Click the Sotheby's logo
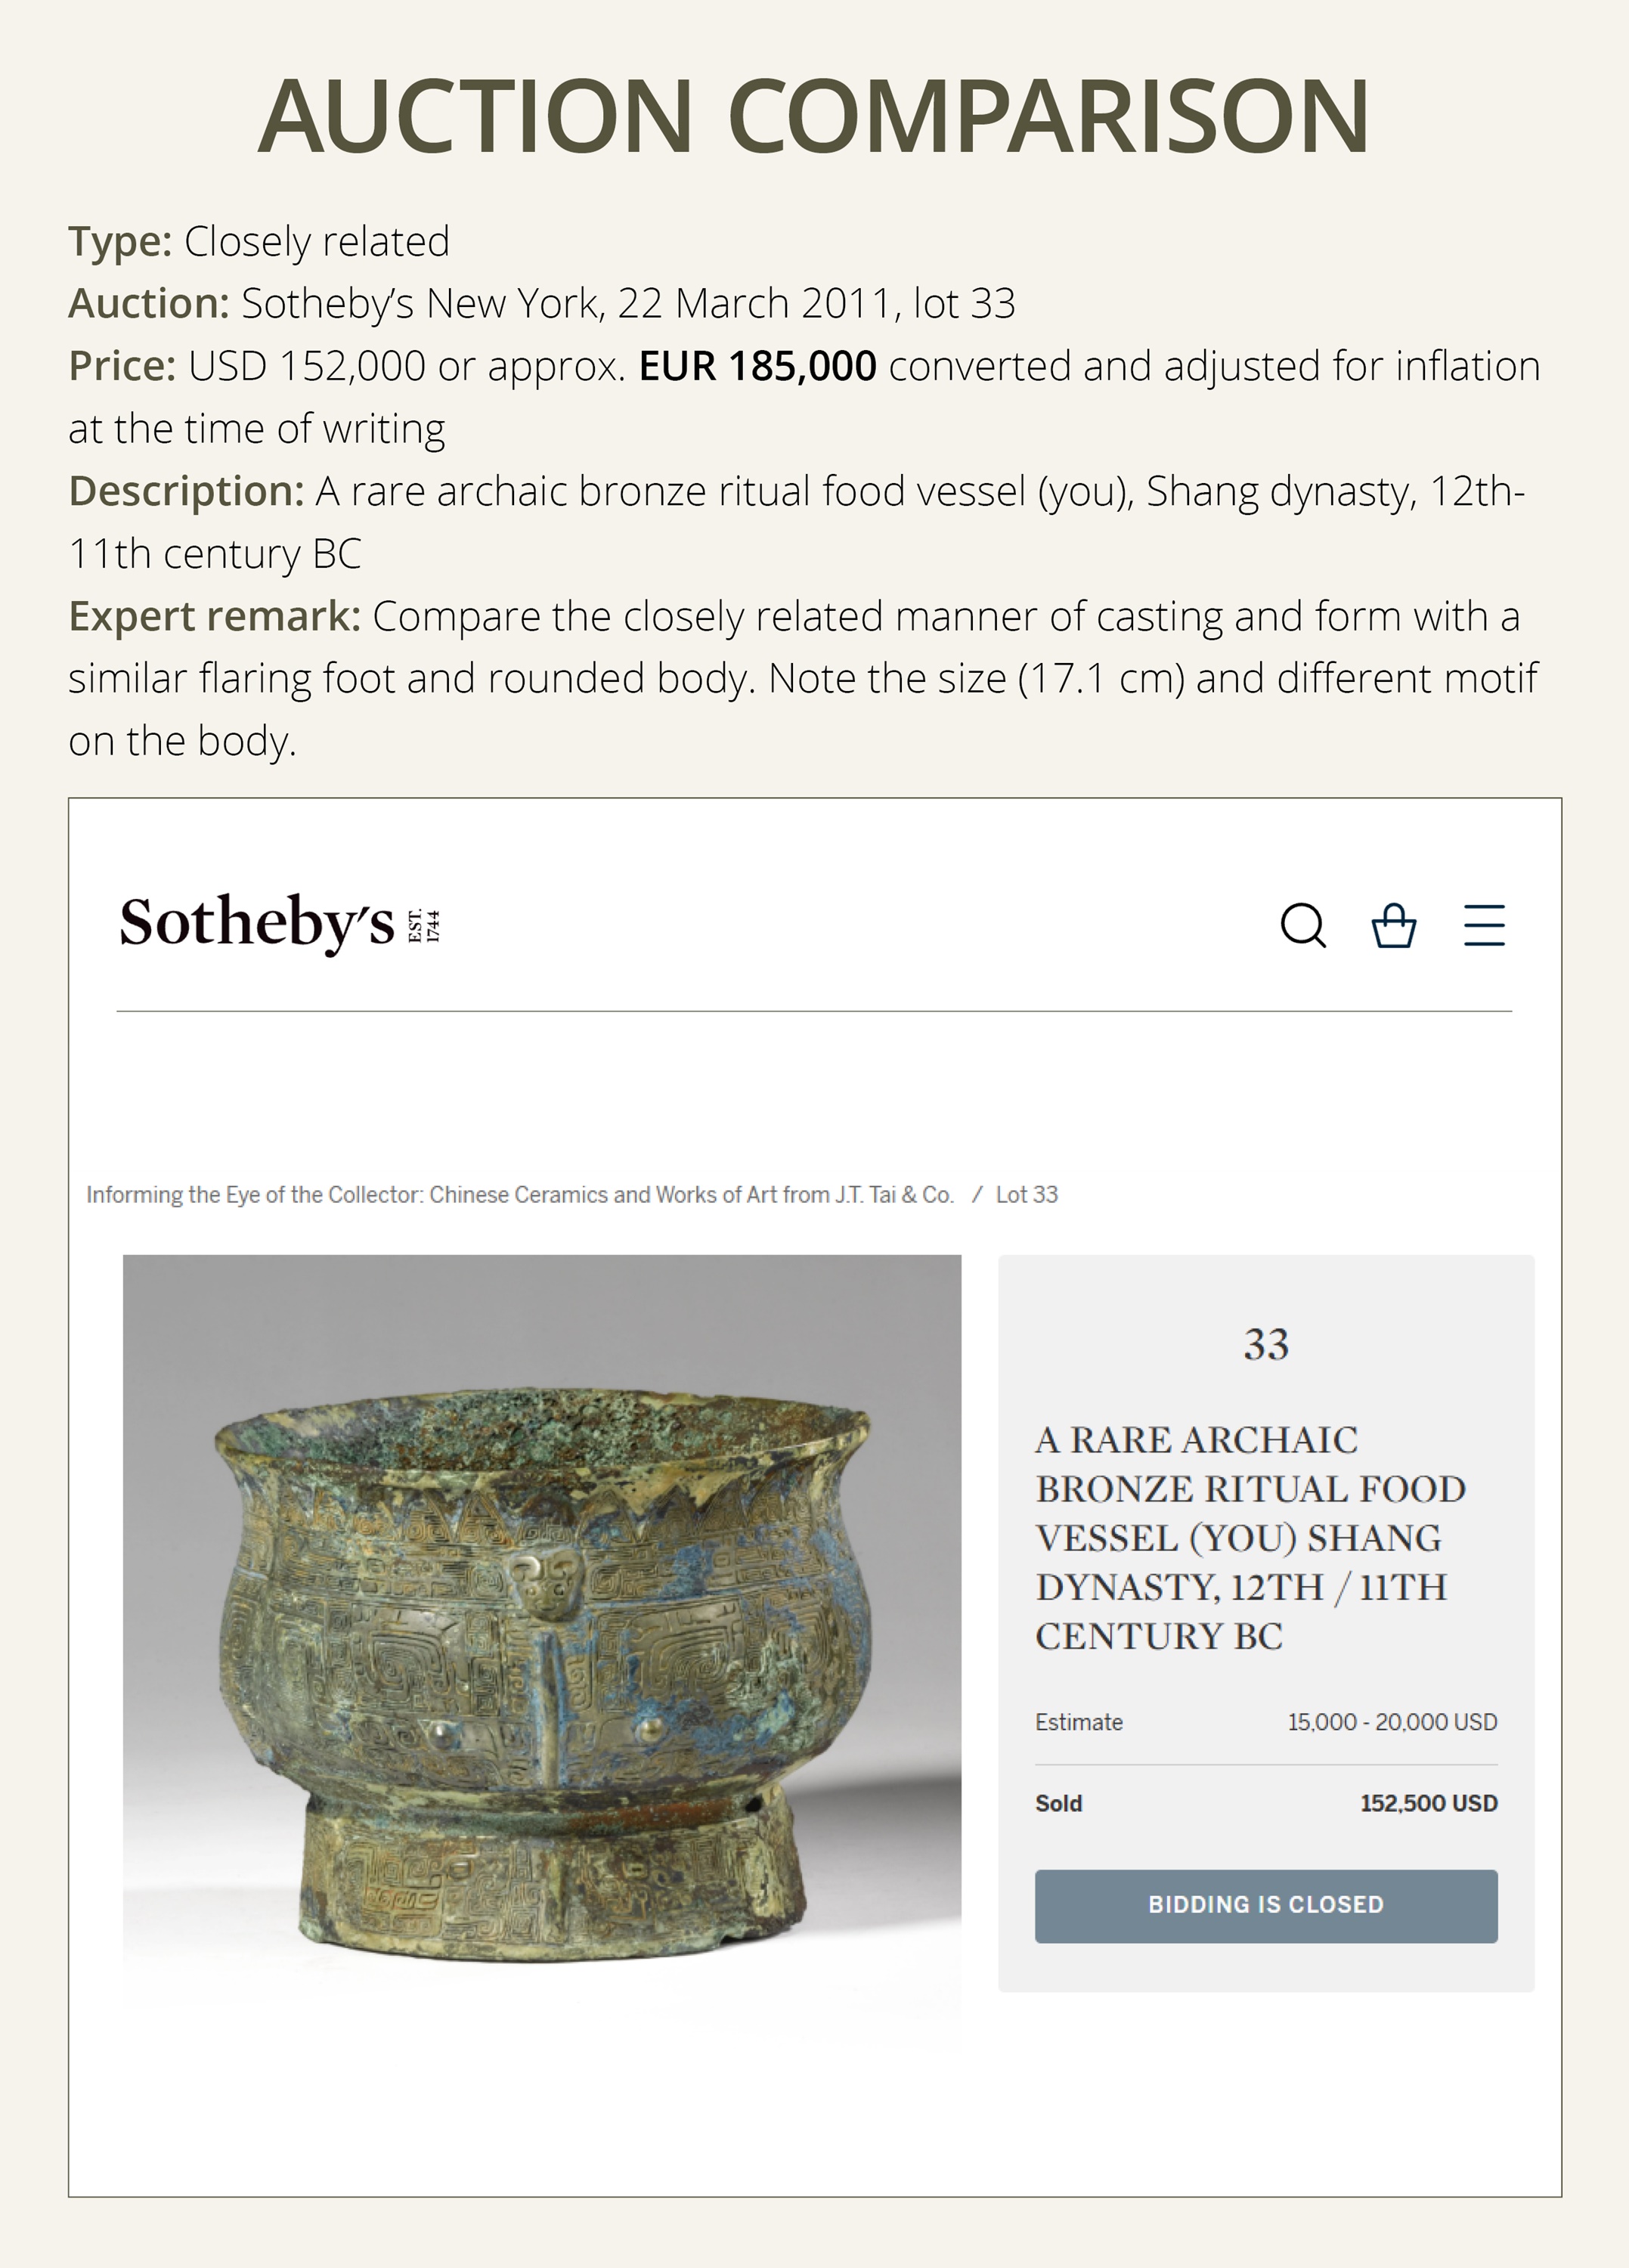Image resolution: width=1629 pixels, height=2268 pixels. pyautogui.click(x=257, y=922)
